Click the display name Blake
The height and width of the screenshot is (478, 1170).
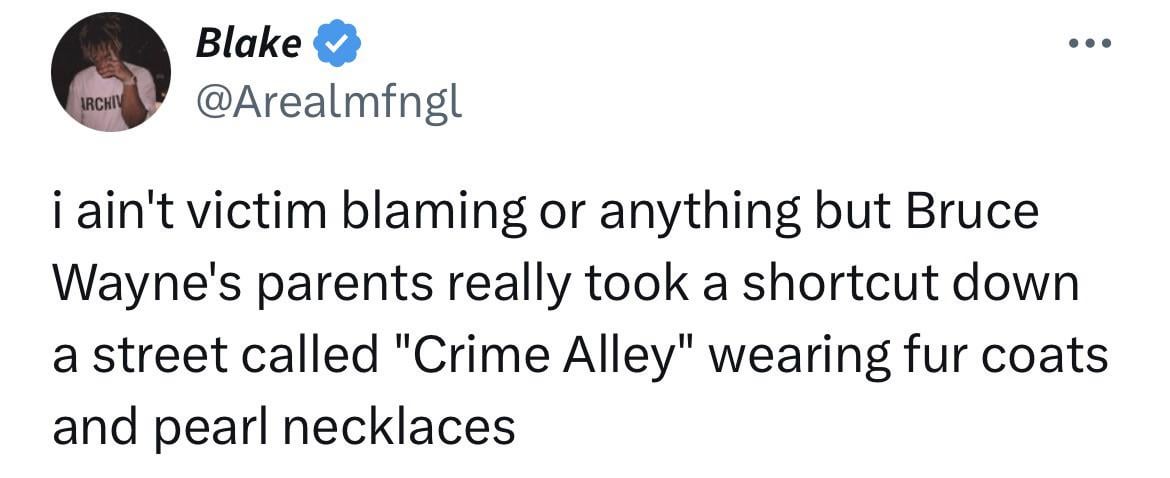coord(248,43)
